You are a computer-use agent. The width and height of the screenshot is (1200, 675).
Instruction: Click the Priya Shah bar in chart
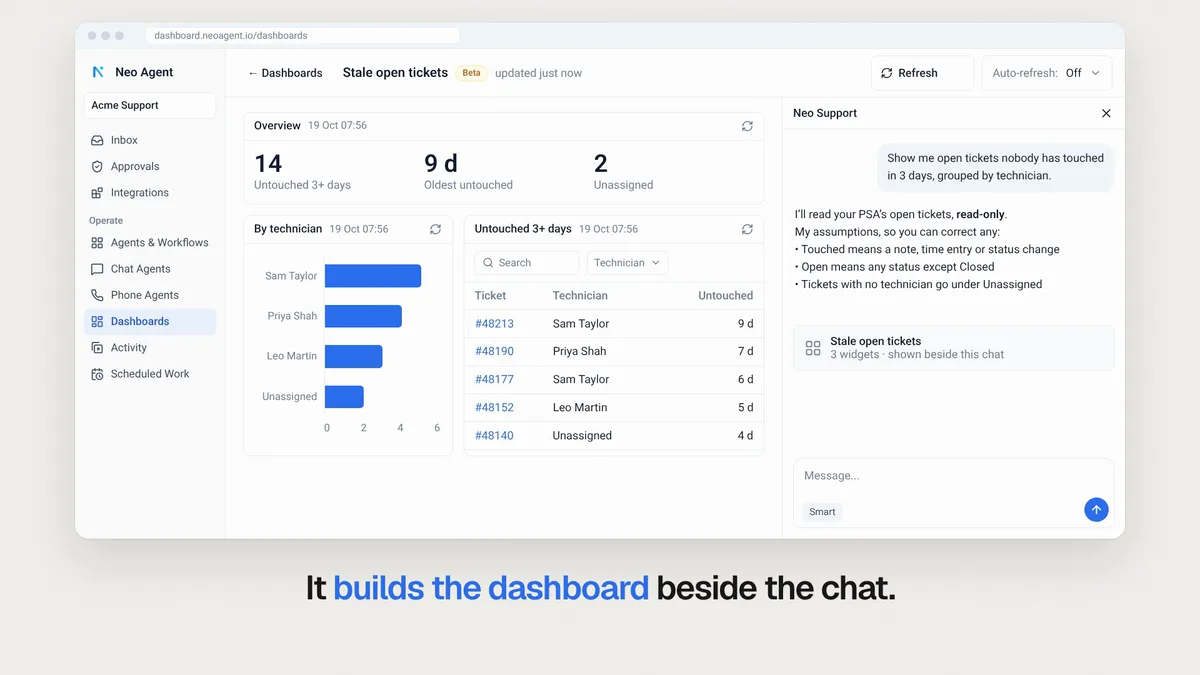coord(363,316)
